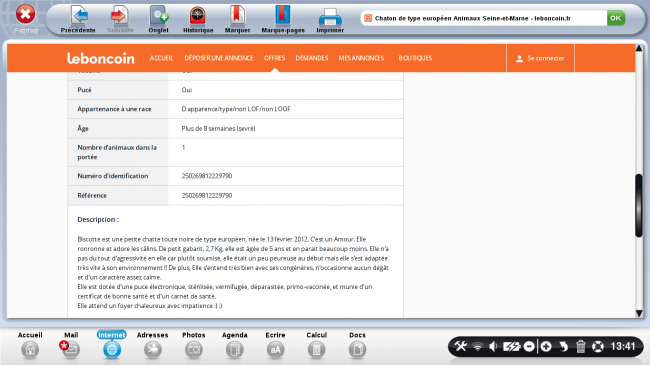Screen dimensions: 650x365
Task: Open Mail app in bottom dock
Action: (x=71, y=345)
